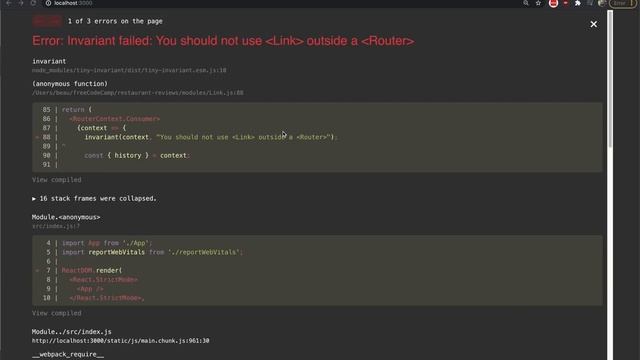
Task: Open tiny-invariant.esm.js:10 file path
Action: tap(129, 70)
